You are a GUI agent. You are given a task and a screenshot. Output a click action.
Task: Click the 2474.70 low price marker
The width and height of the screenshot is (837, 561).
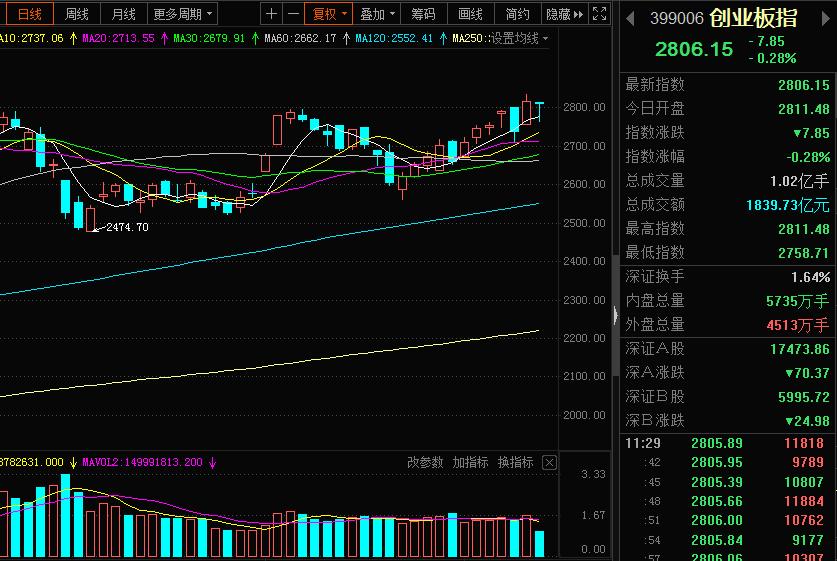click(x=127, y=227)
